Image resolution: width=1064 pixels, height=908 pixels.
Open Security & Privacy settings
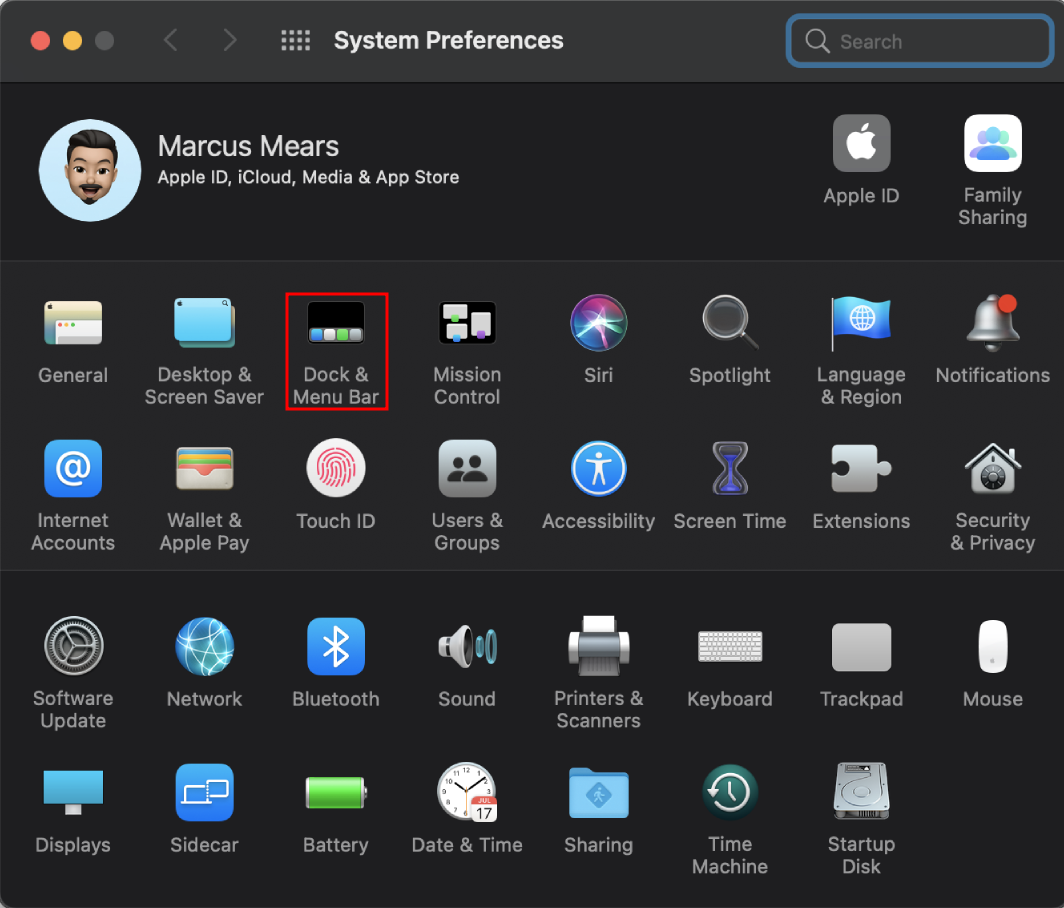pos(992,468)
